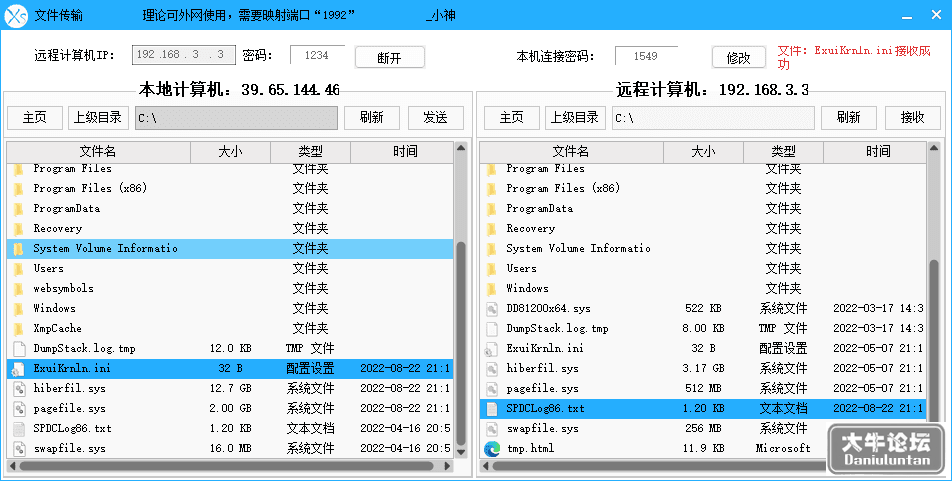The image size is (952, 481).
Task: Click folder icon of remote Windows
Action: pyautogui.click(x=492, y=289)
